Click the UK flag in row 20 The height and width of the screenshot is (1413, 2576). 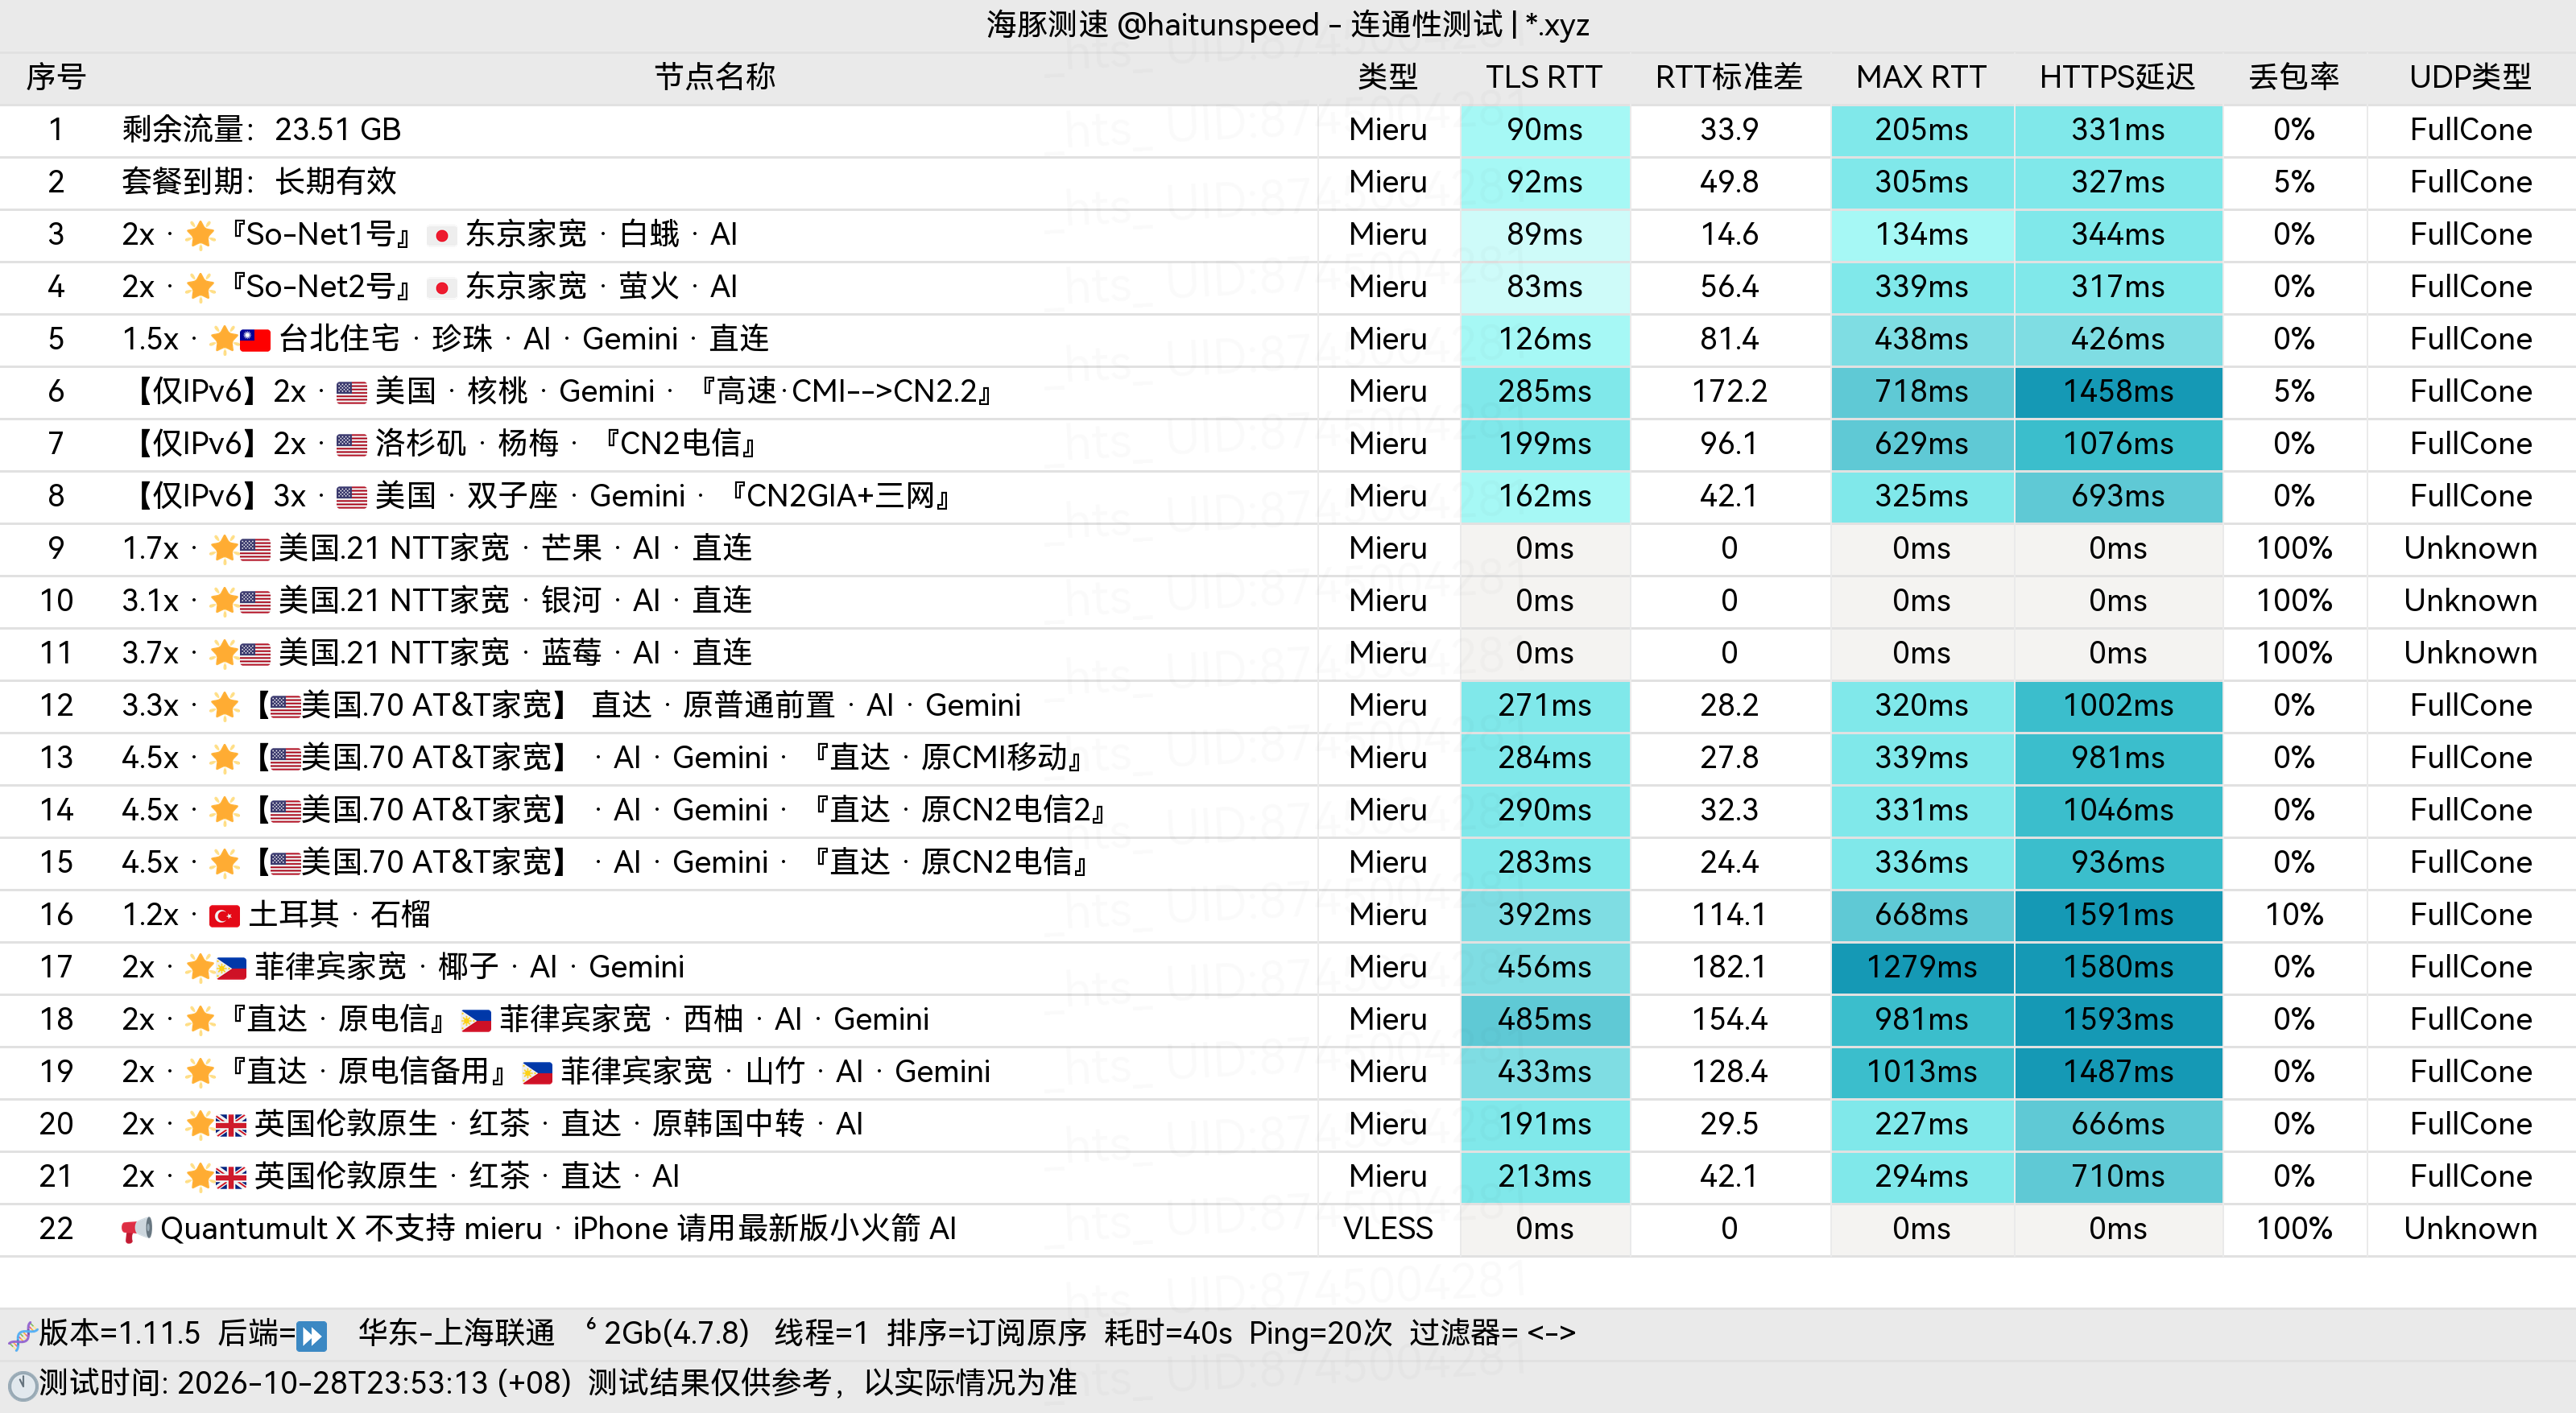pos(231,1125)
